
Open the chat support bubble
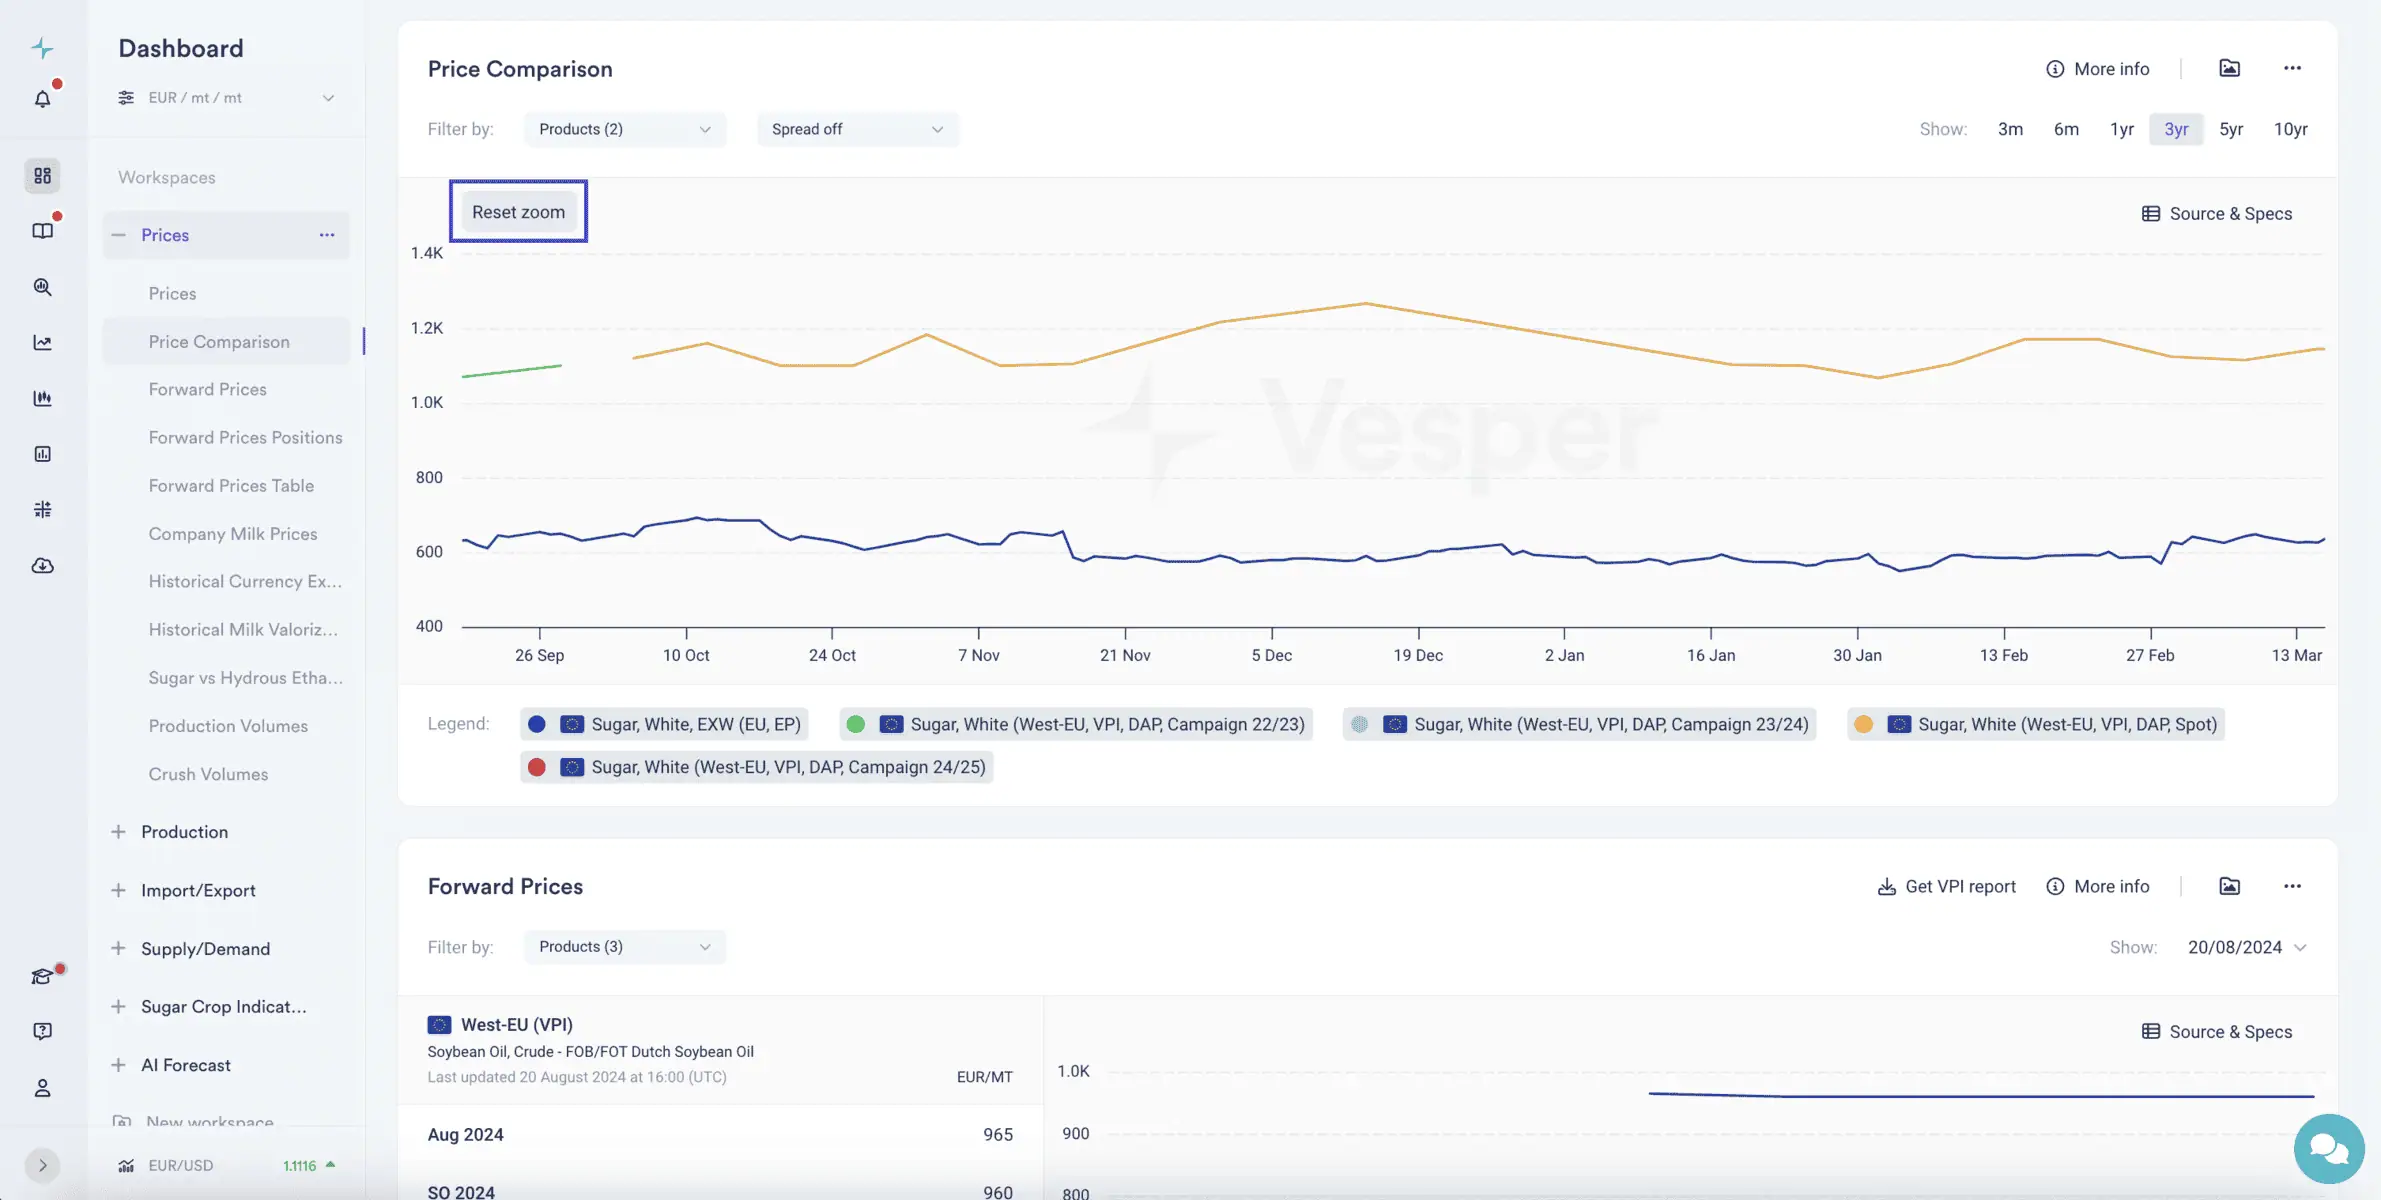2329,1149
